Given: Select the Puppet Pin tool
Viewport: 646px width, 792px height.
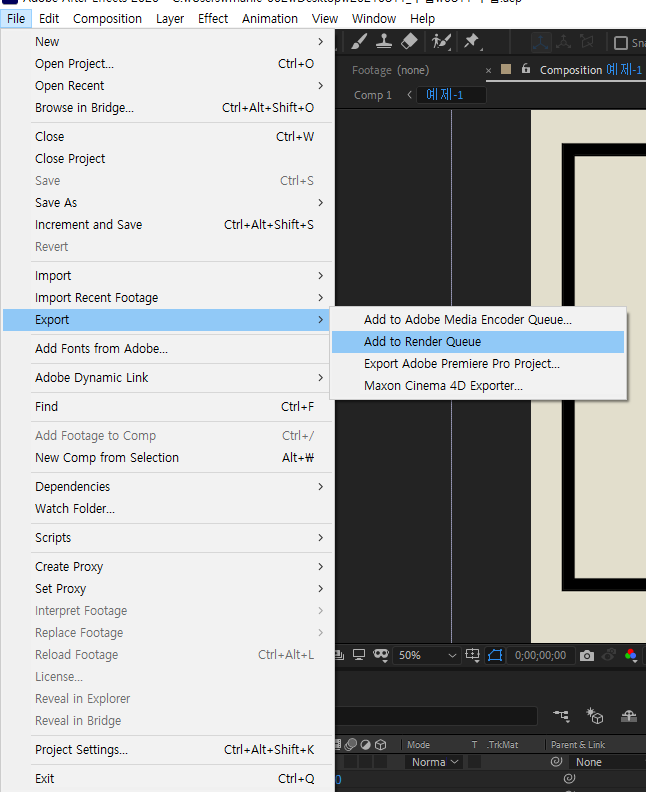Looking at the screenshot, I should (x=472, y=41).
